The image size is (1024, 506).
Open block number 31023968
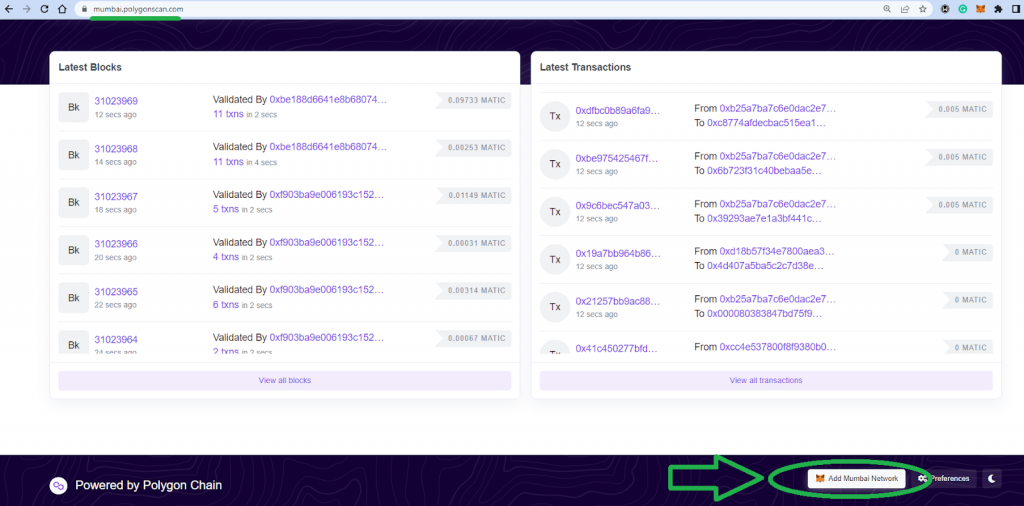pyautogui.click(x=116, y=149)
